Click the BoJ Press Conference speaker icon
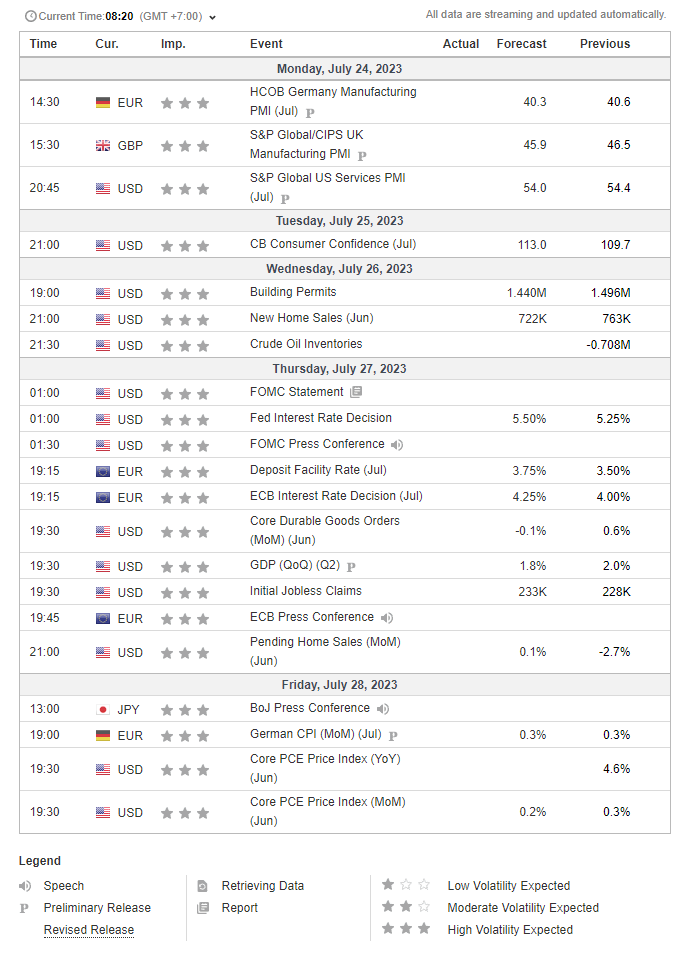 tap(383, 709)
